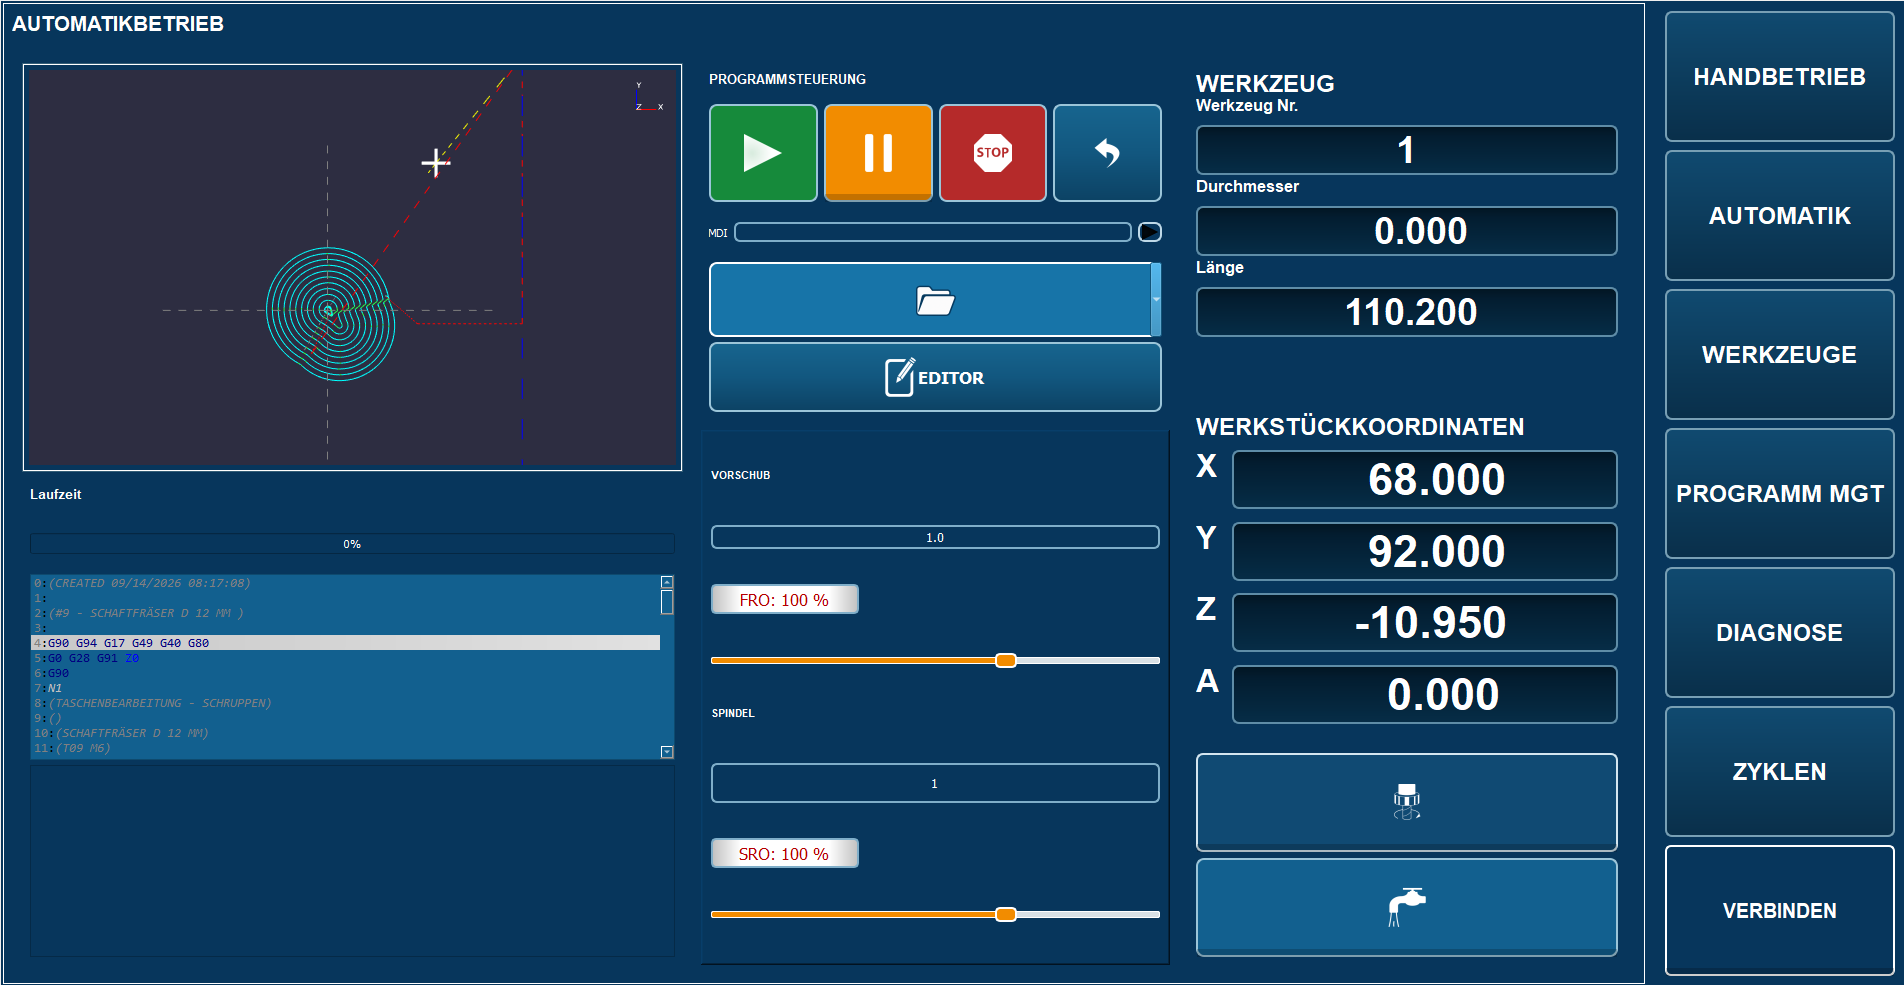This screenshot has width=1904, height=985.
Task: Click the Laufzeit progress bar showing 0%
Action: click(x=352, y=544)
